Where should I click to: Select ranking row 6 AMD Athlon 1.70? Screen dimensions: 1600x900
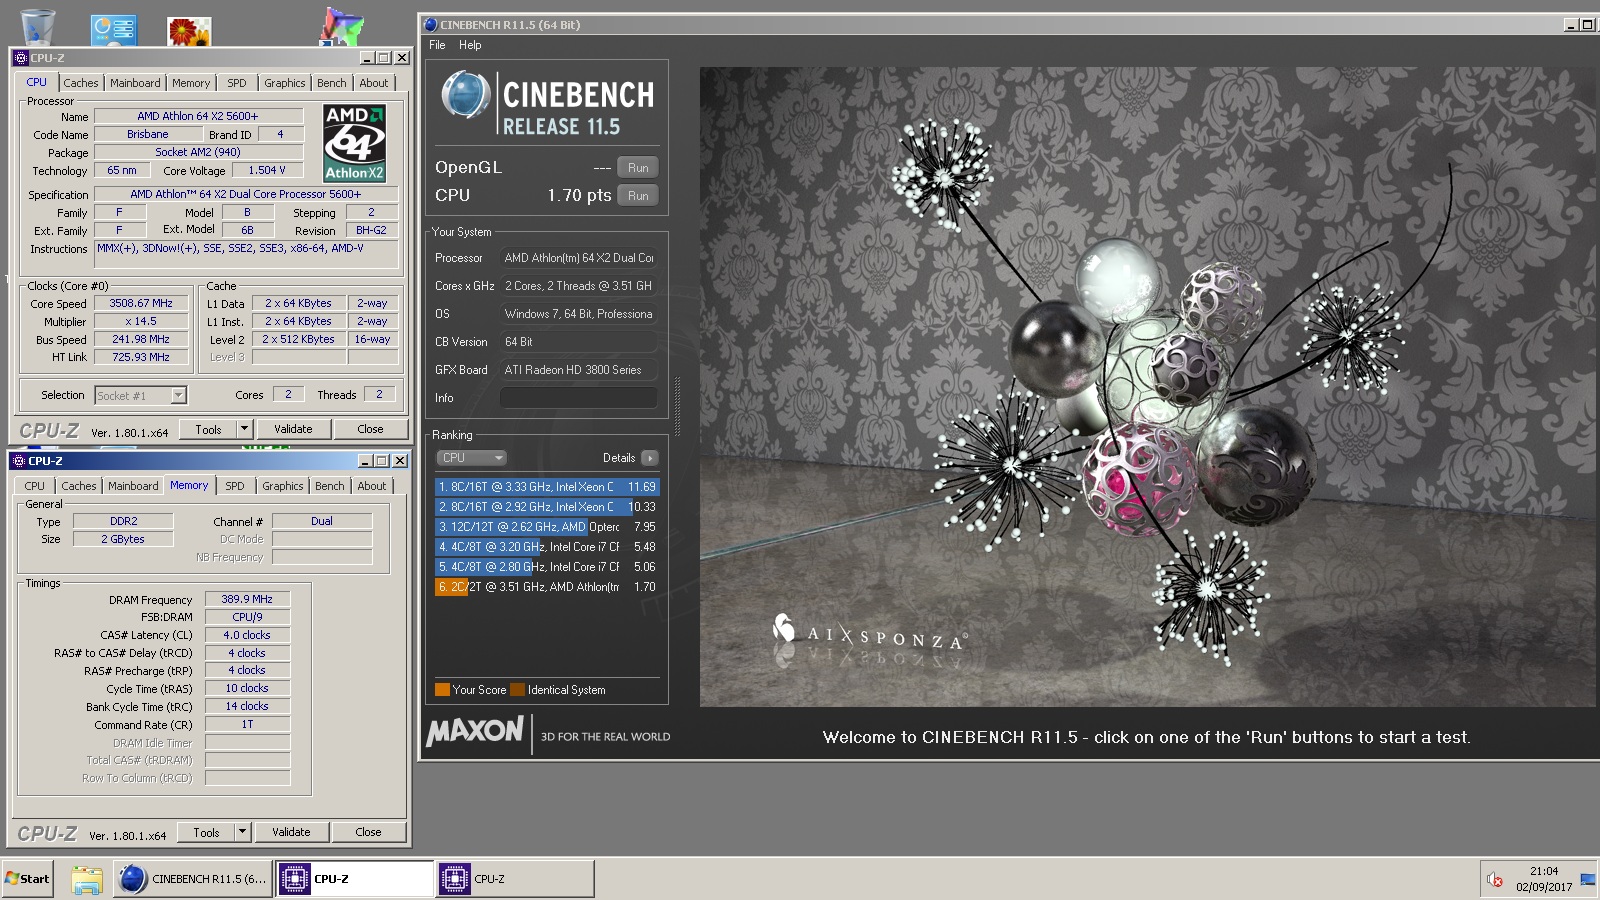coord(547,587)
